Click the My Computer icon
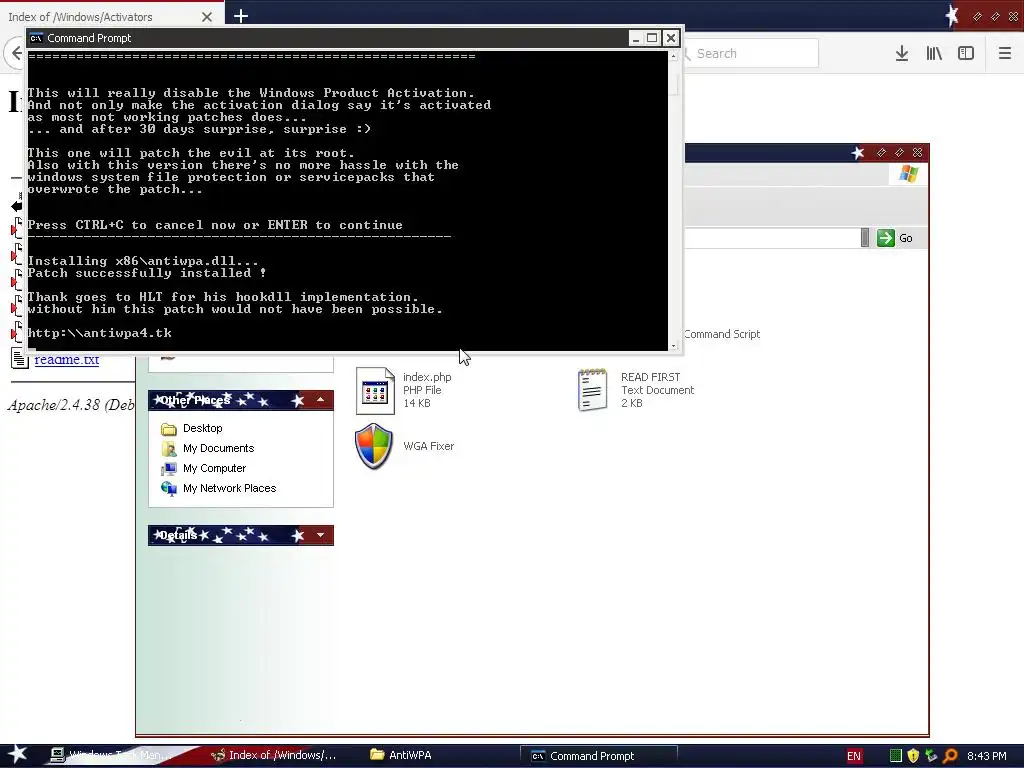This screenshot has height=768, width=1024. pos(168,469)
